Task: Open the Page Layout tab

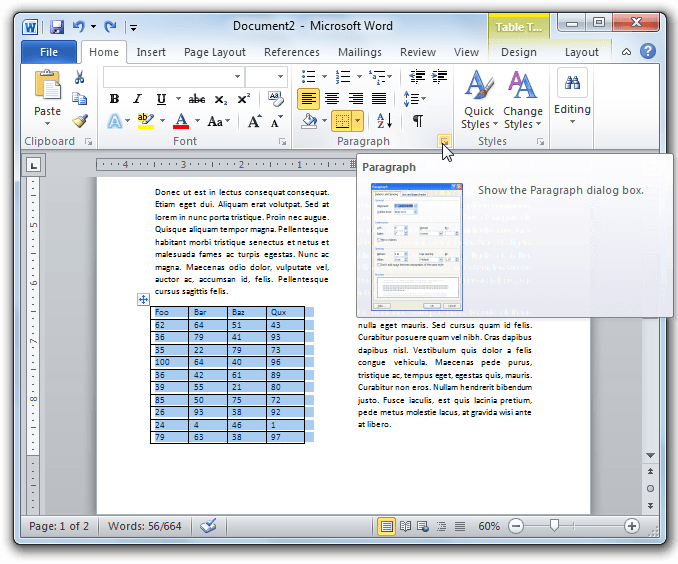Action: click(214, 52)
